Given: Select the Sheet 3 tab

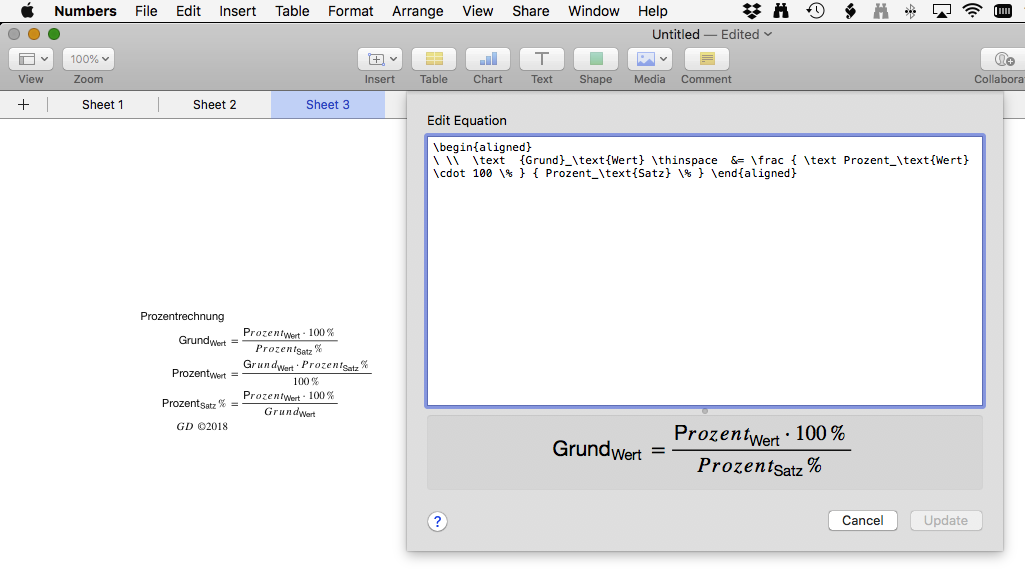Looking at the screenshot, I should [x=328, y=105].
